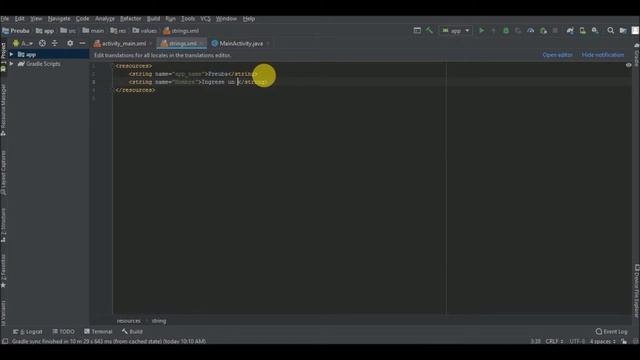Open the Logcat tool window button

(x=28, y=331)
